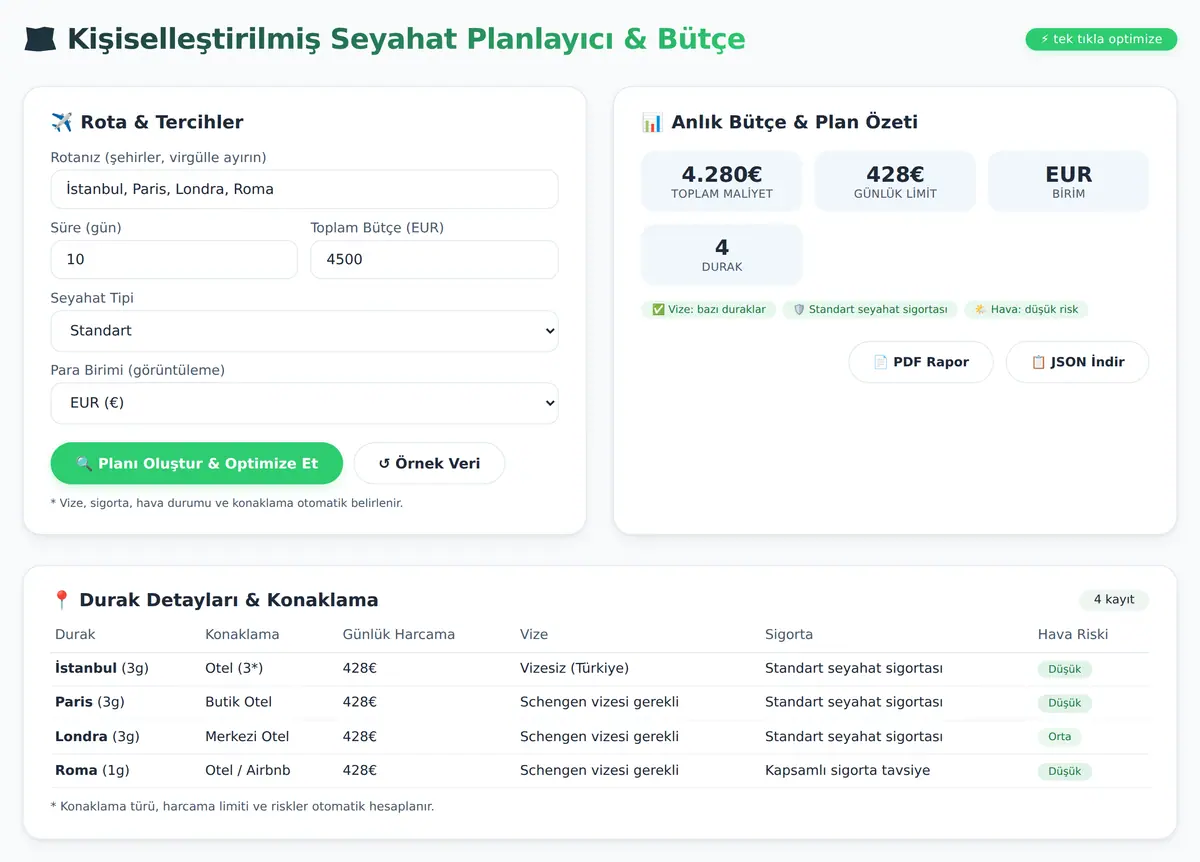Open the Para Birimi dropdown
The height and width of the screenshot is (862, 1200).
pos(304,403)
